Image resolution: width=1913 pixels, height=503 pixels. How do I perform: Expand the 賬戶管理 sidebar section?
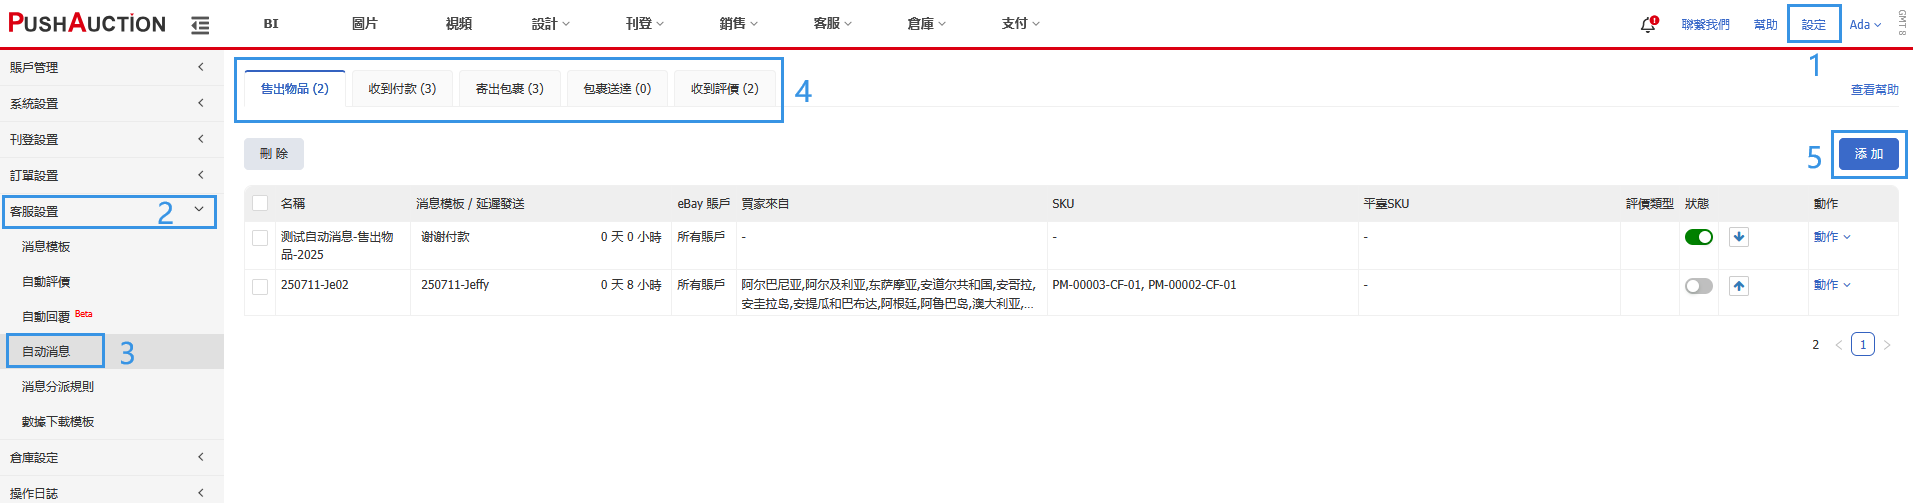tap(108, 67)
